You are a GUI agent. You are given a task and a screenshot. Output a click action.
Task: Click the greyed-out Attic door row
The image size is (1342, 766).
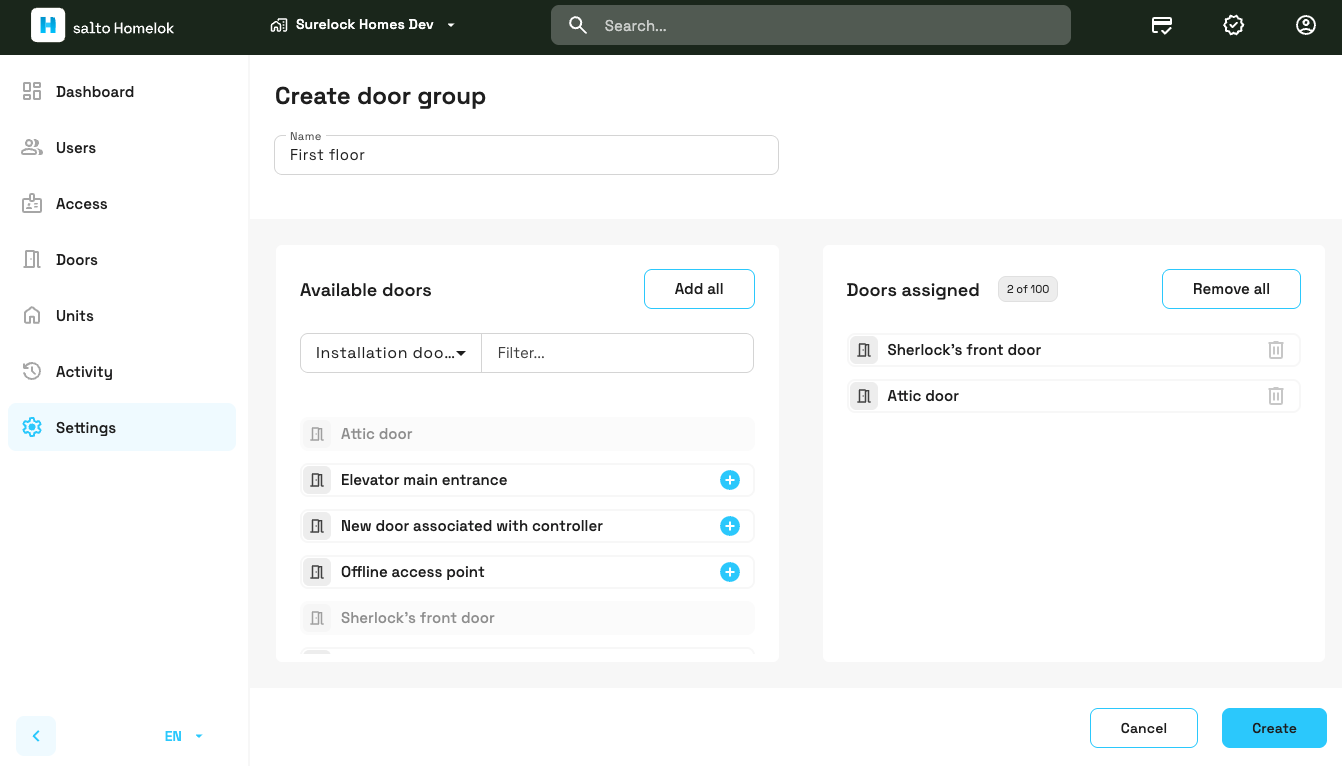click(527, 434)
